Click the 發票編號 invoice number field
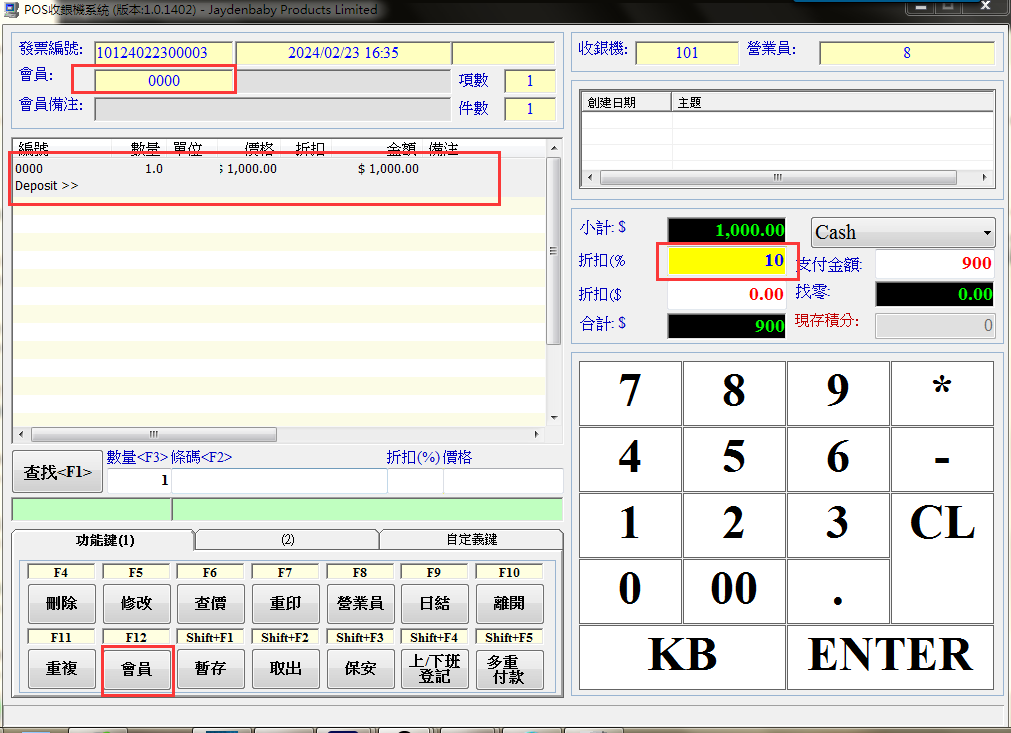Viewport: 1011px width, 733px height. 164,53
